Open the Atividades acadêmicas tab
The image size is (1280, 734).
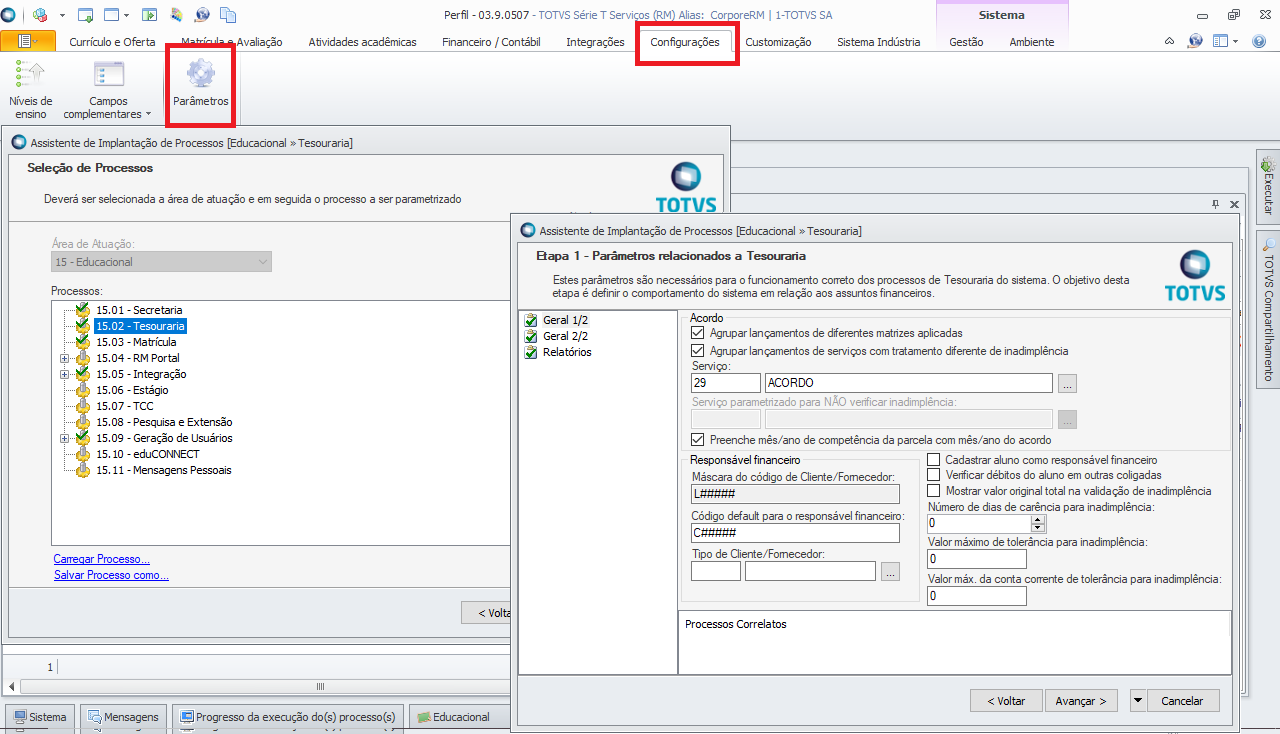click(x=362, y=42)
